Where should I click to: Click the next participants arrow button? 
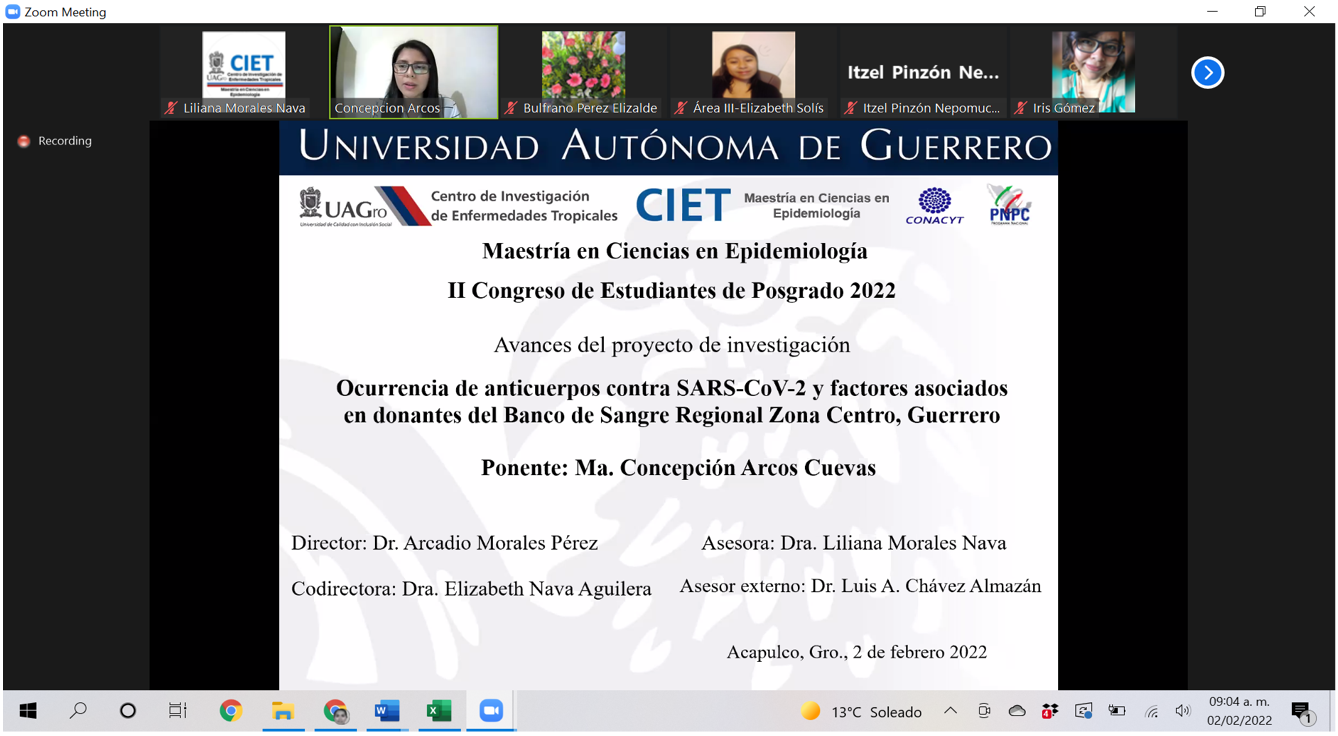(1207, 73)
